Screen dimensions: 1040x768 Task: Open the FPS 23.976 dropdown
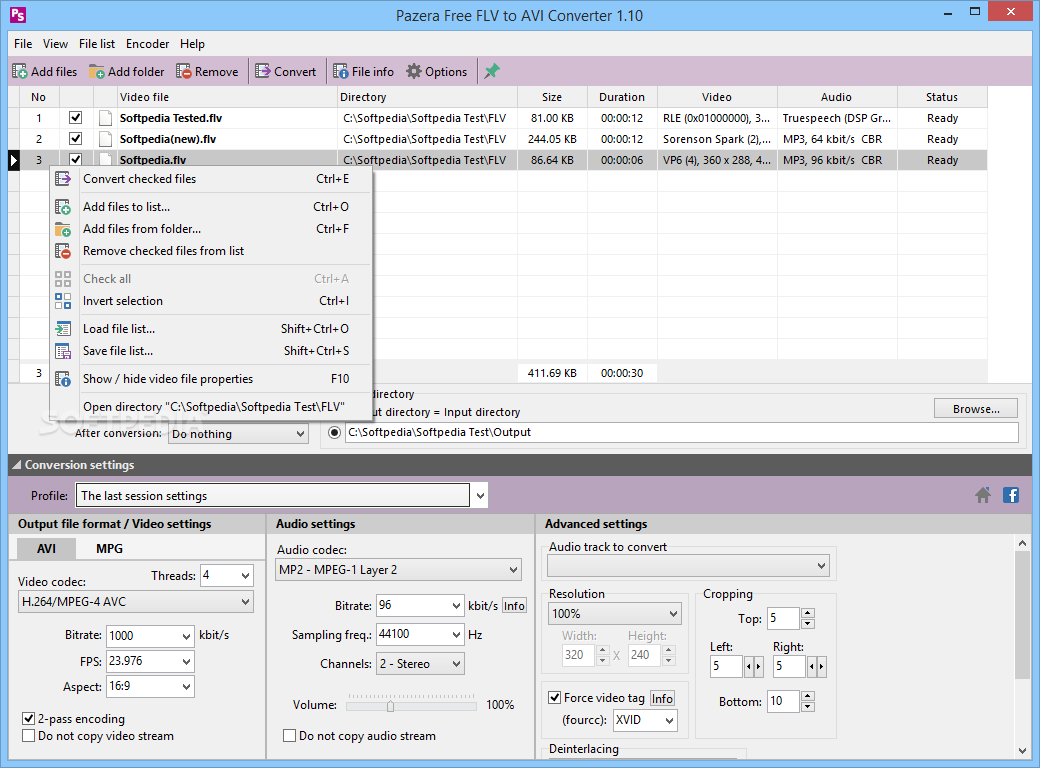(x=186, y=661)
